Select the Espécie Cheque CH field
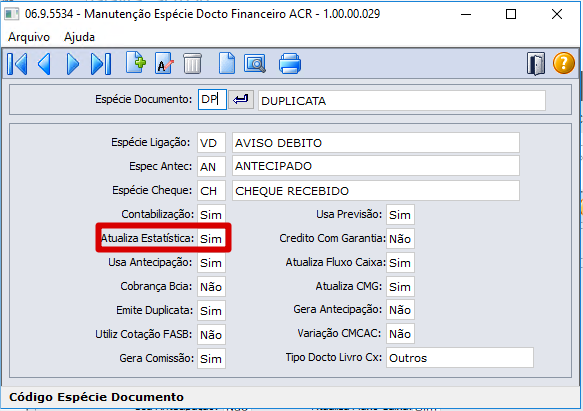 coord(211,191)
